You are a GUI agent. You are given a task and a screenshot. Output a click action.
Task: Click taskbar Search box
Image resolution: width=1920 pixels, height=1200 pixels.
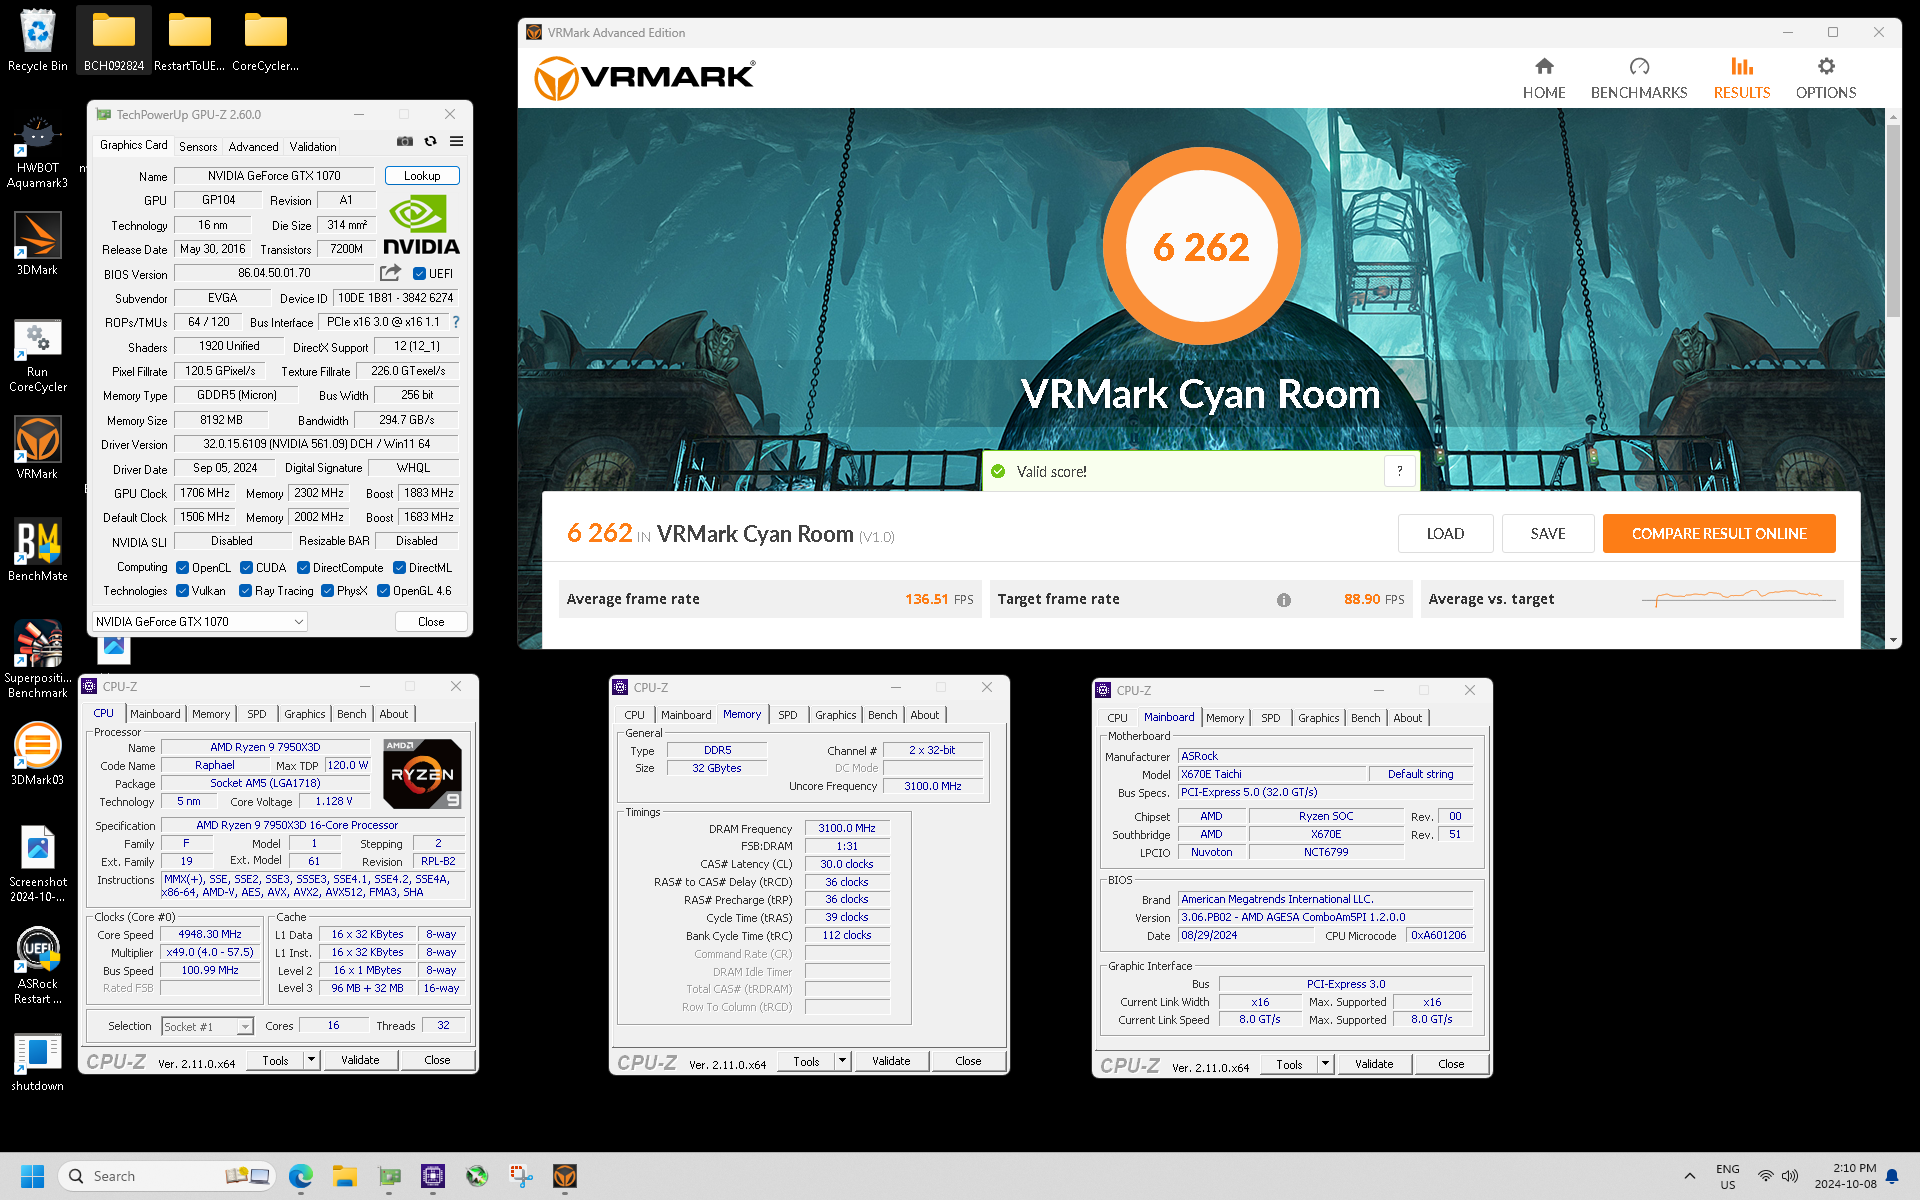(x=166, y=1176)
